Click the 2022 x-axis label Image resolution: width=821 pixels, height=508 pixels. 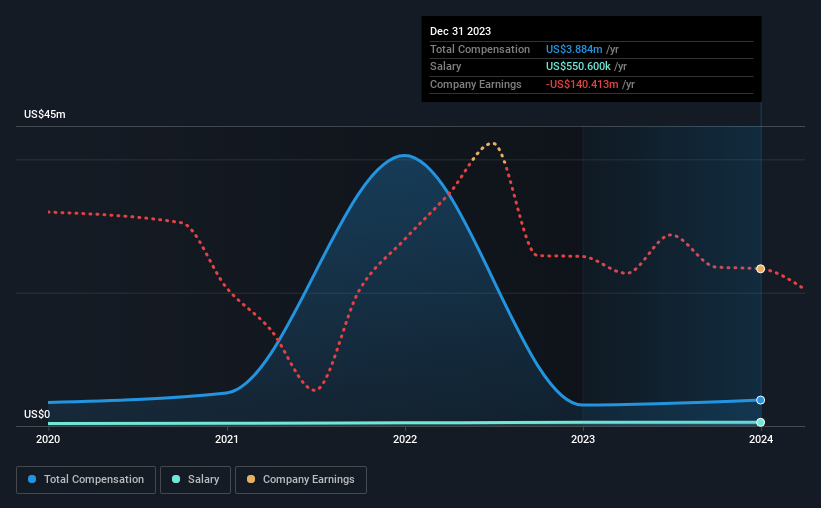click(405, 439)
